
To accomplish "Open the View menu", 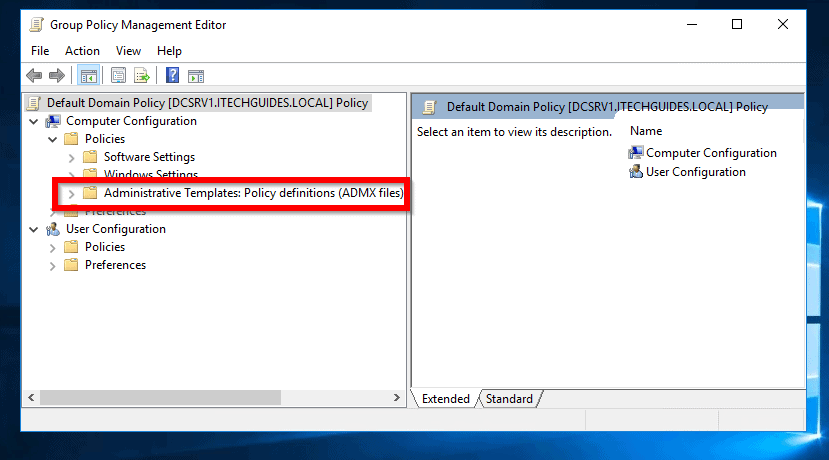I will coord(128,51).
